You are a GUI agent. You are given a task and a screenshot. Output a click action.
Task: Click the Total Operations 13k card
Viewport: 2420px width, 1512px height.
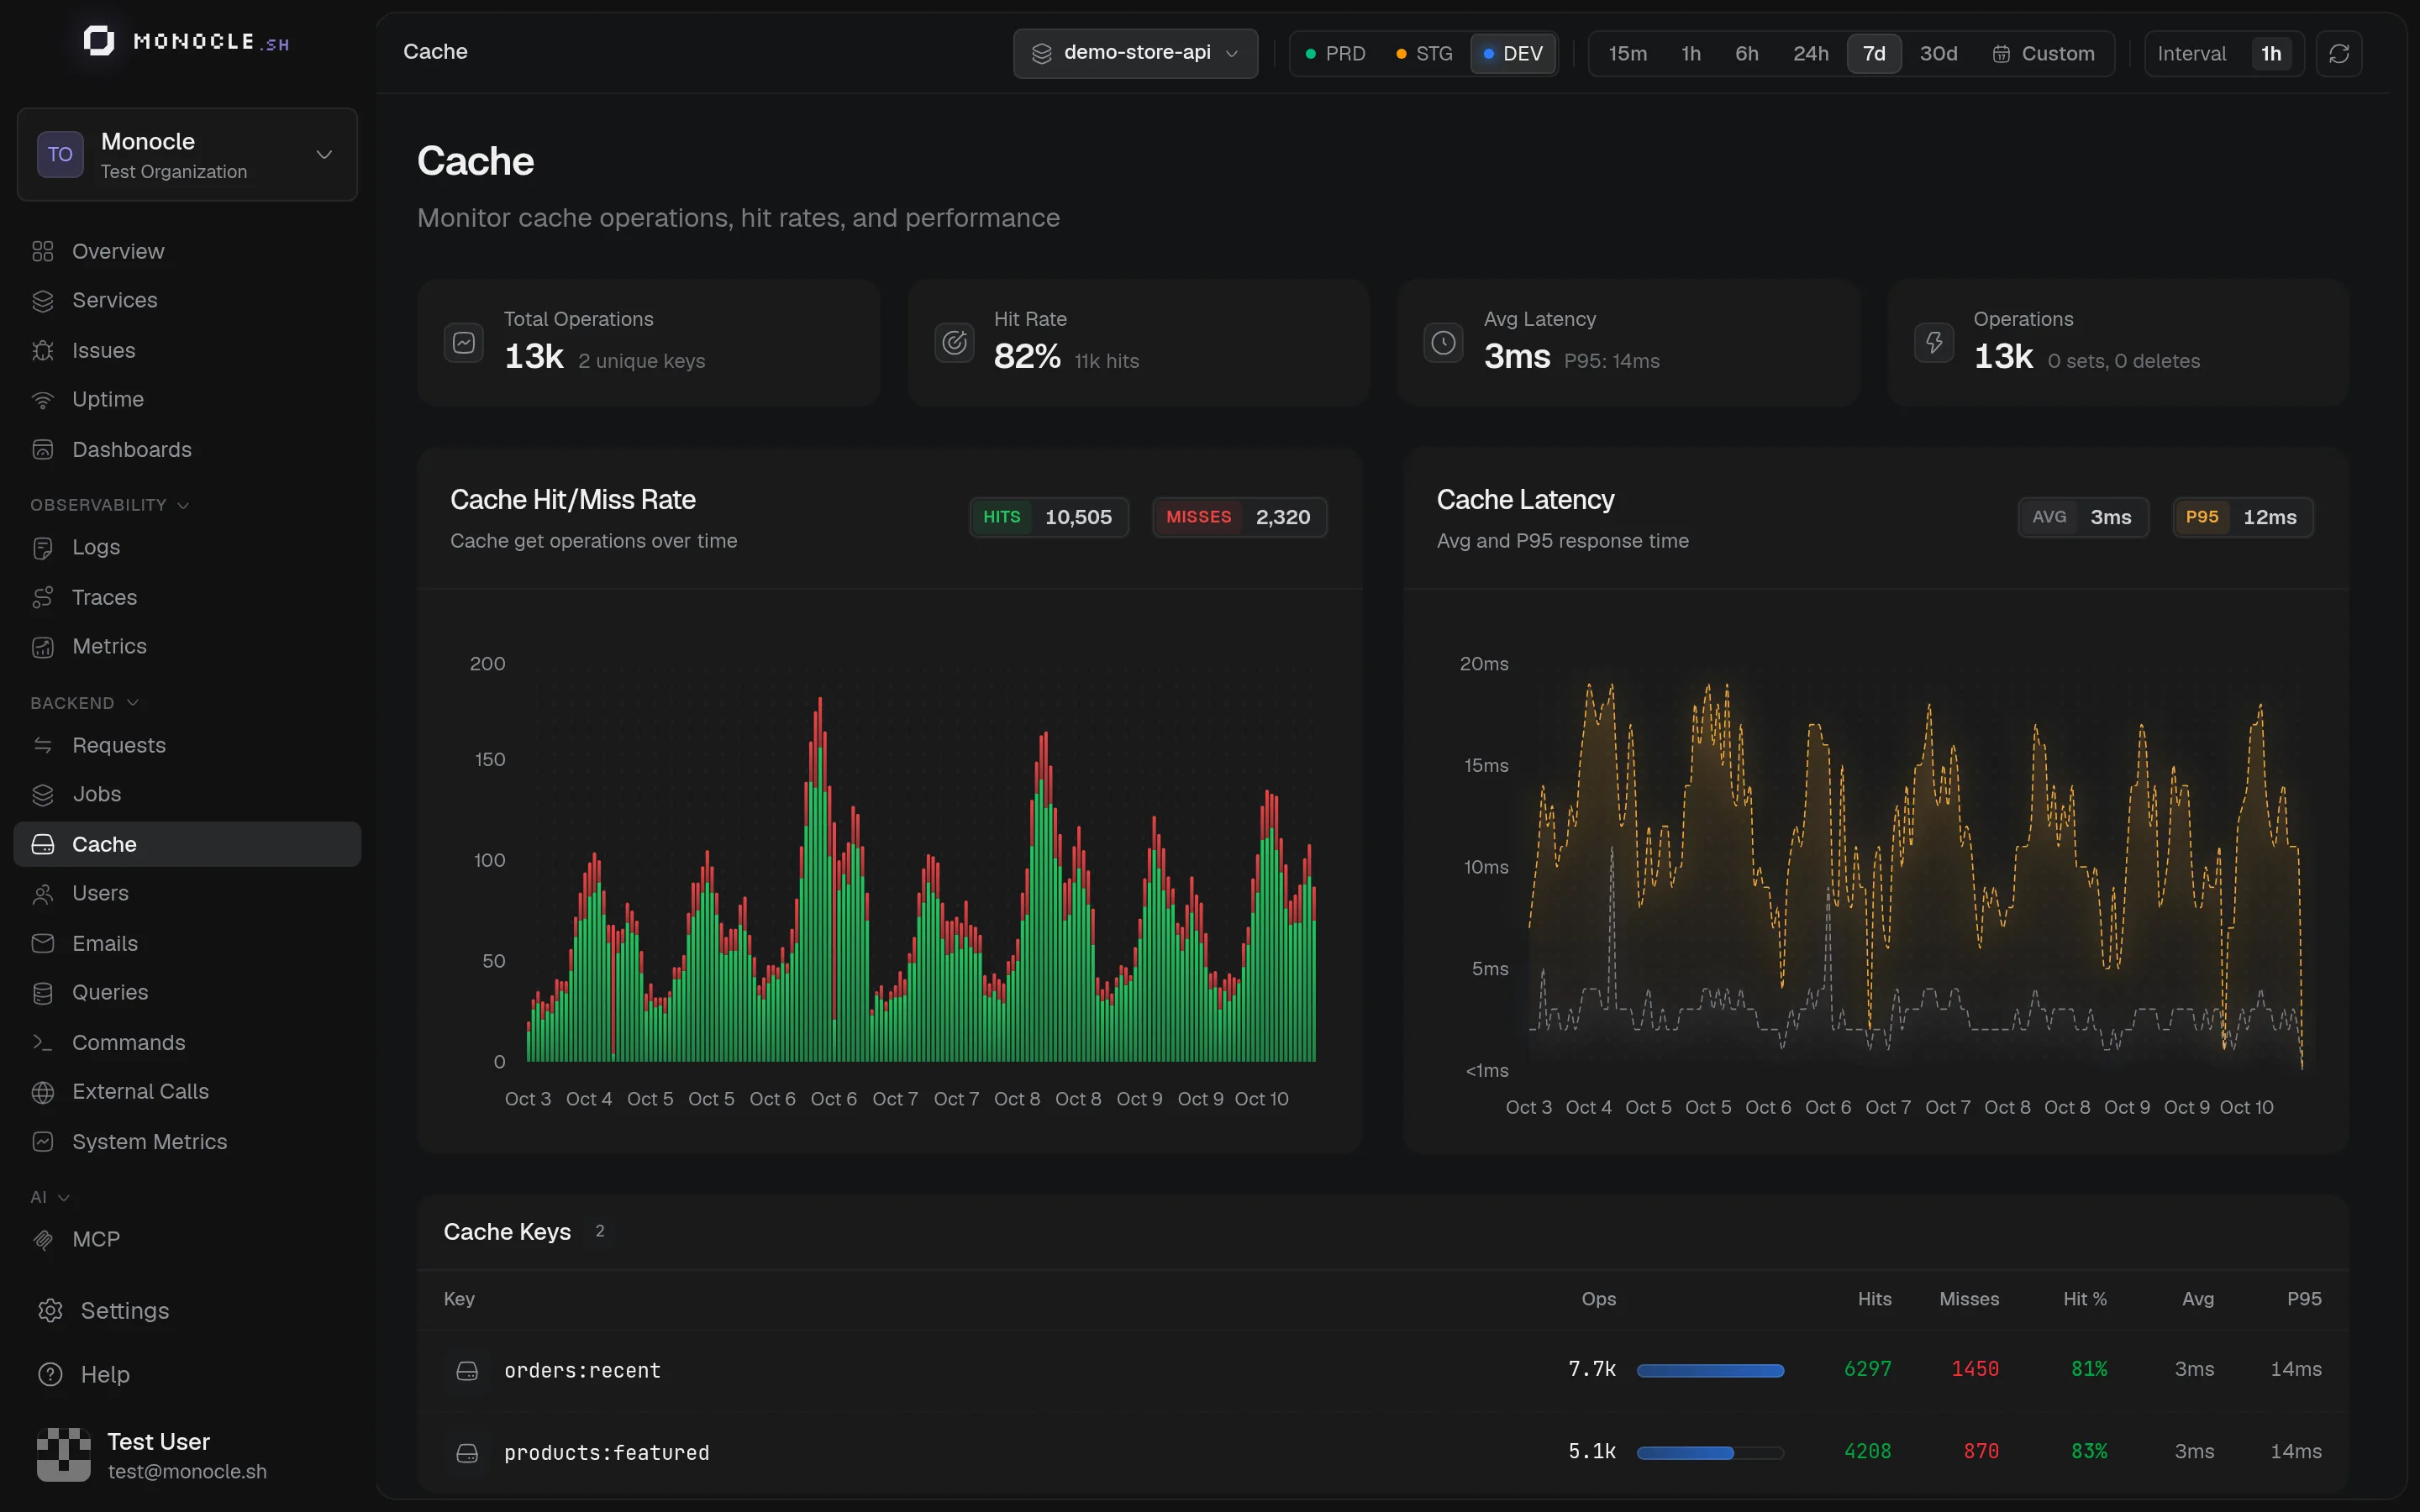(648, 343)
